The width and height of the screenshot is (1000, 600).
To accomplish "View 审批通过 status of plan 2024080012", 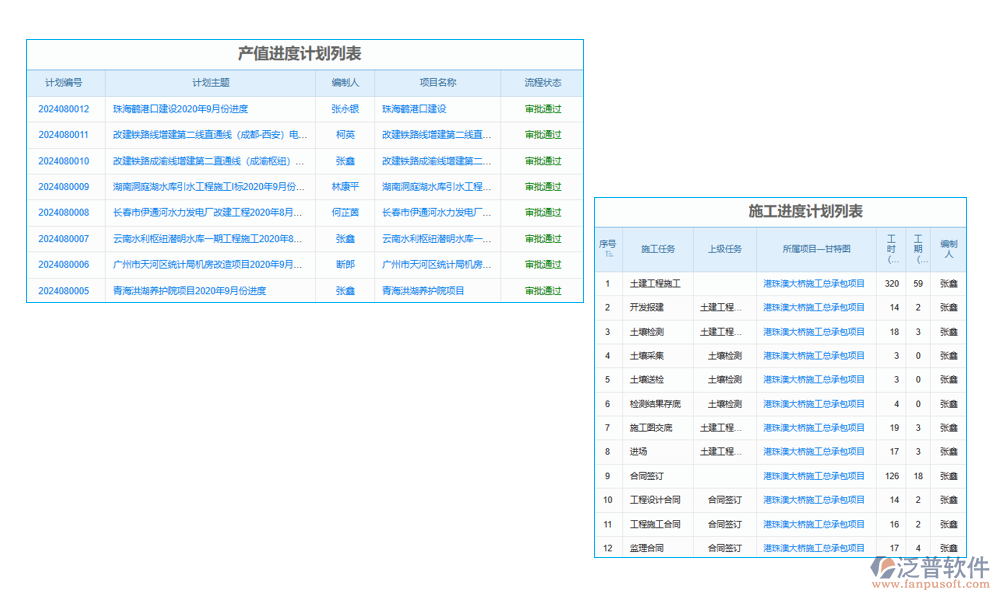I will coord(543,109).
